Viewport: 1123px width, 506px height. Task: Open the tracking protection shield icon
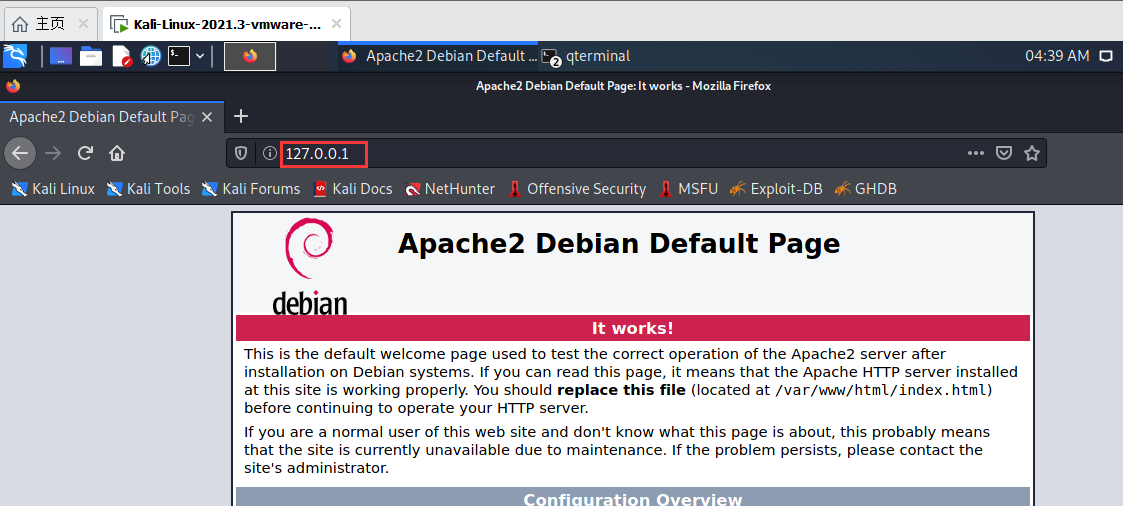coord(241,153)
